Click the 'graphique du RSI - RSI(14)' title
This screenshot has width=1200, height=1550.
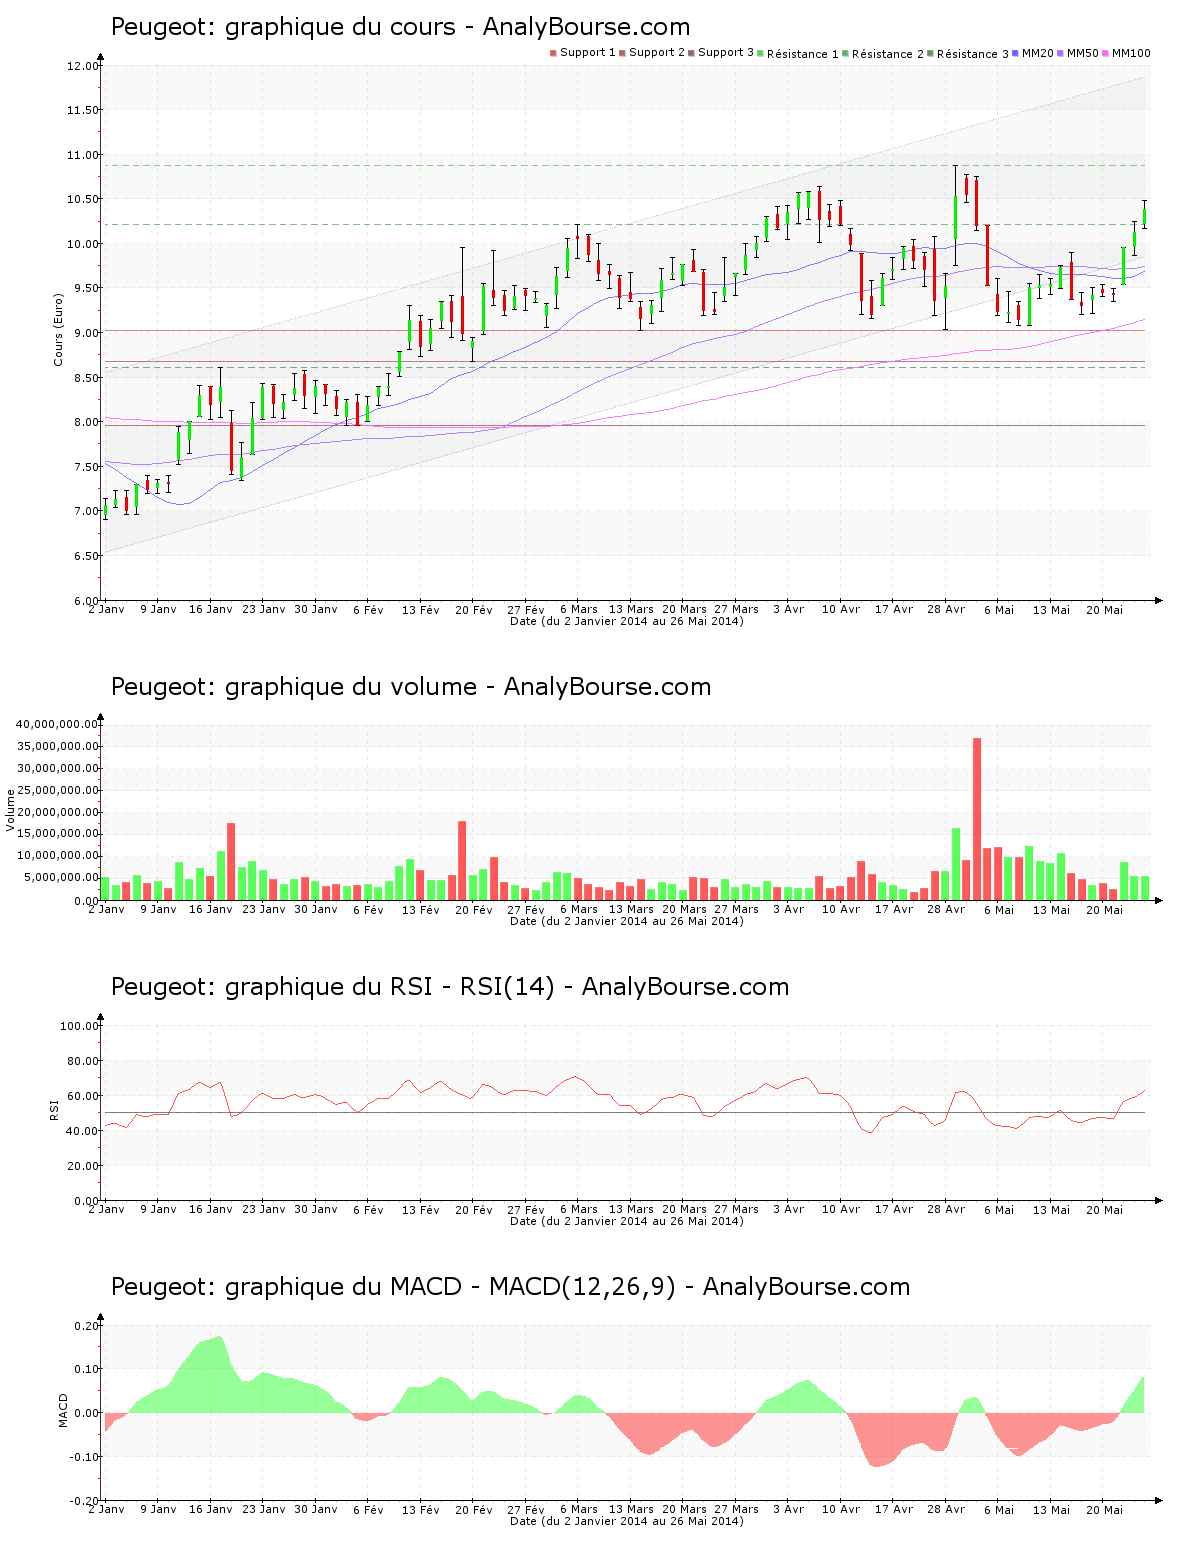tap(390, 987)
